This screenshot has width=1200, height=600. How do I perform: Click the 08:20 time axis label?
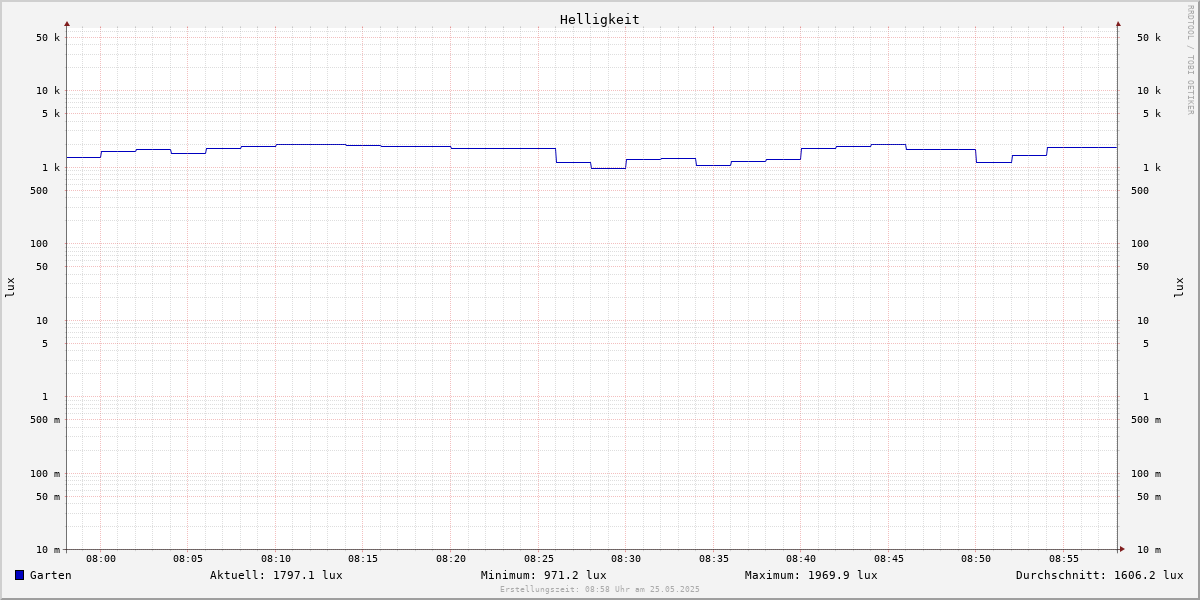click(451, 559)
